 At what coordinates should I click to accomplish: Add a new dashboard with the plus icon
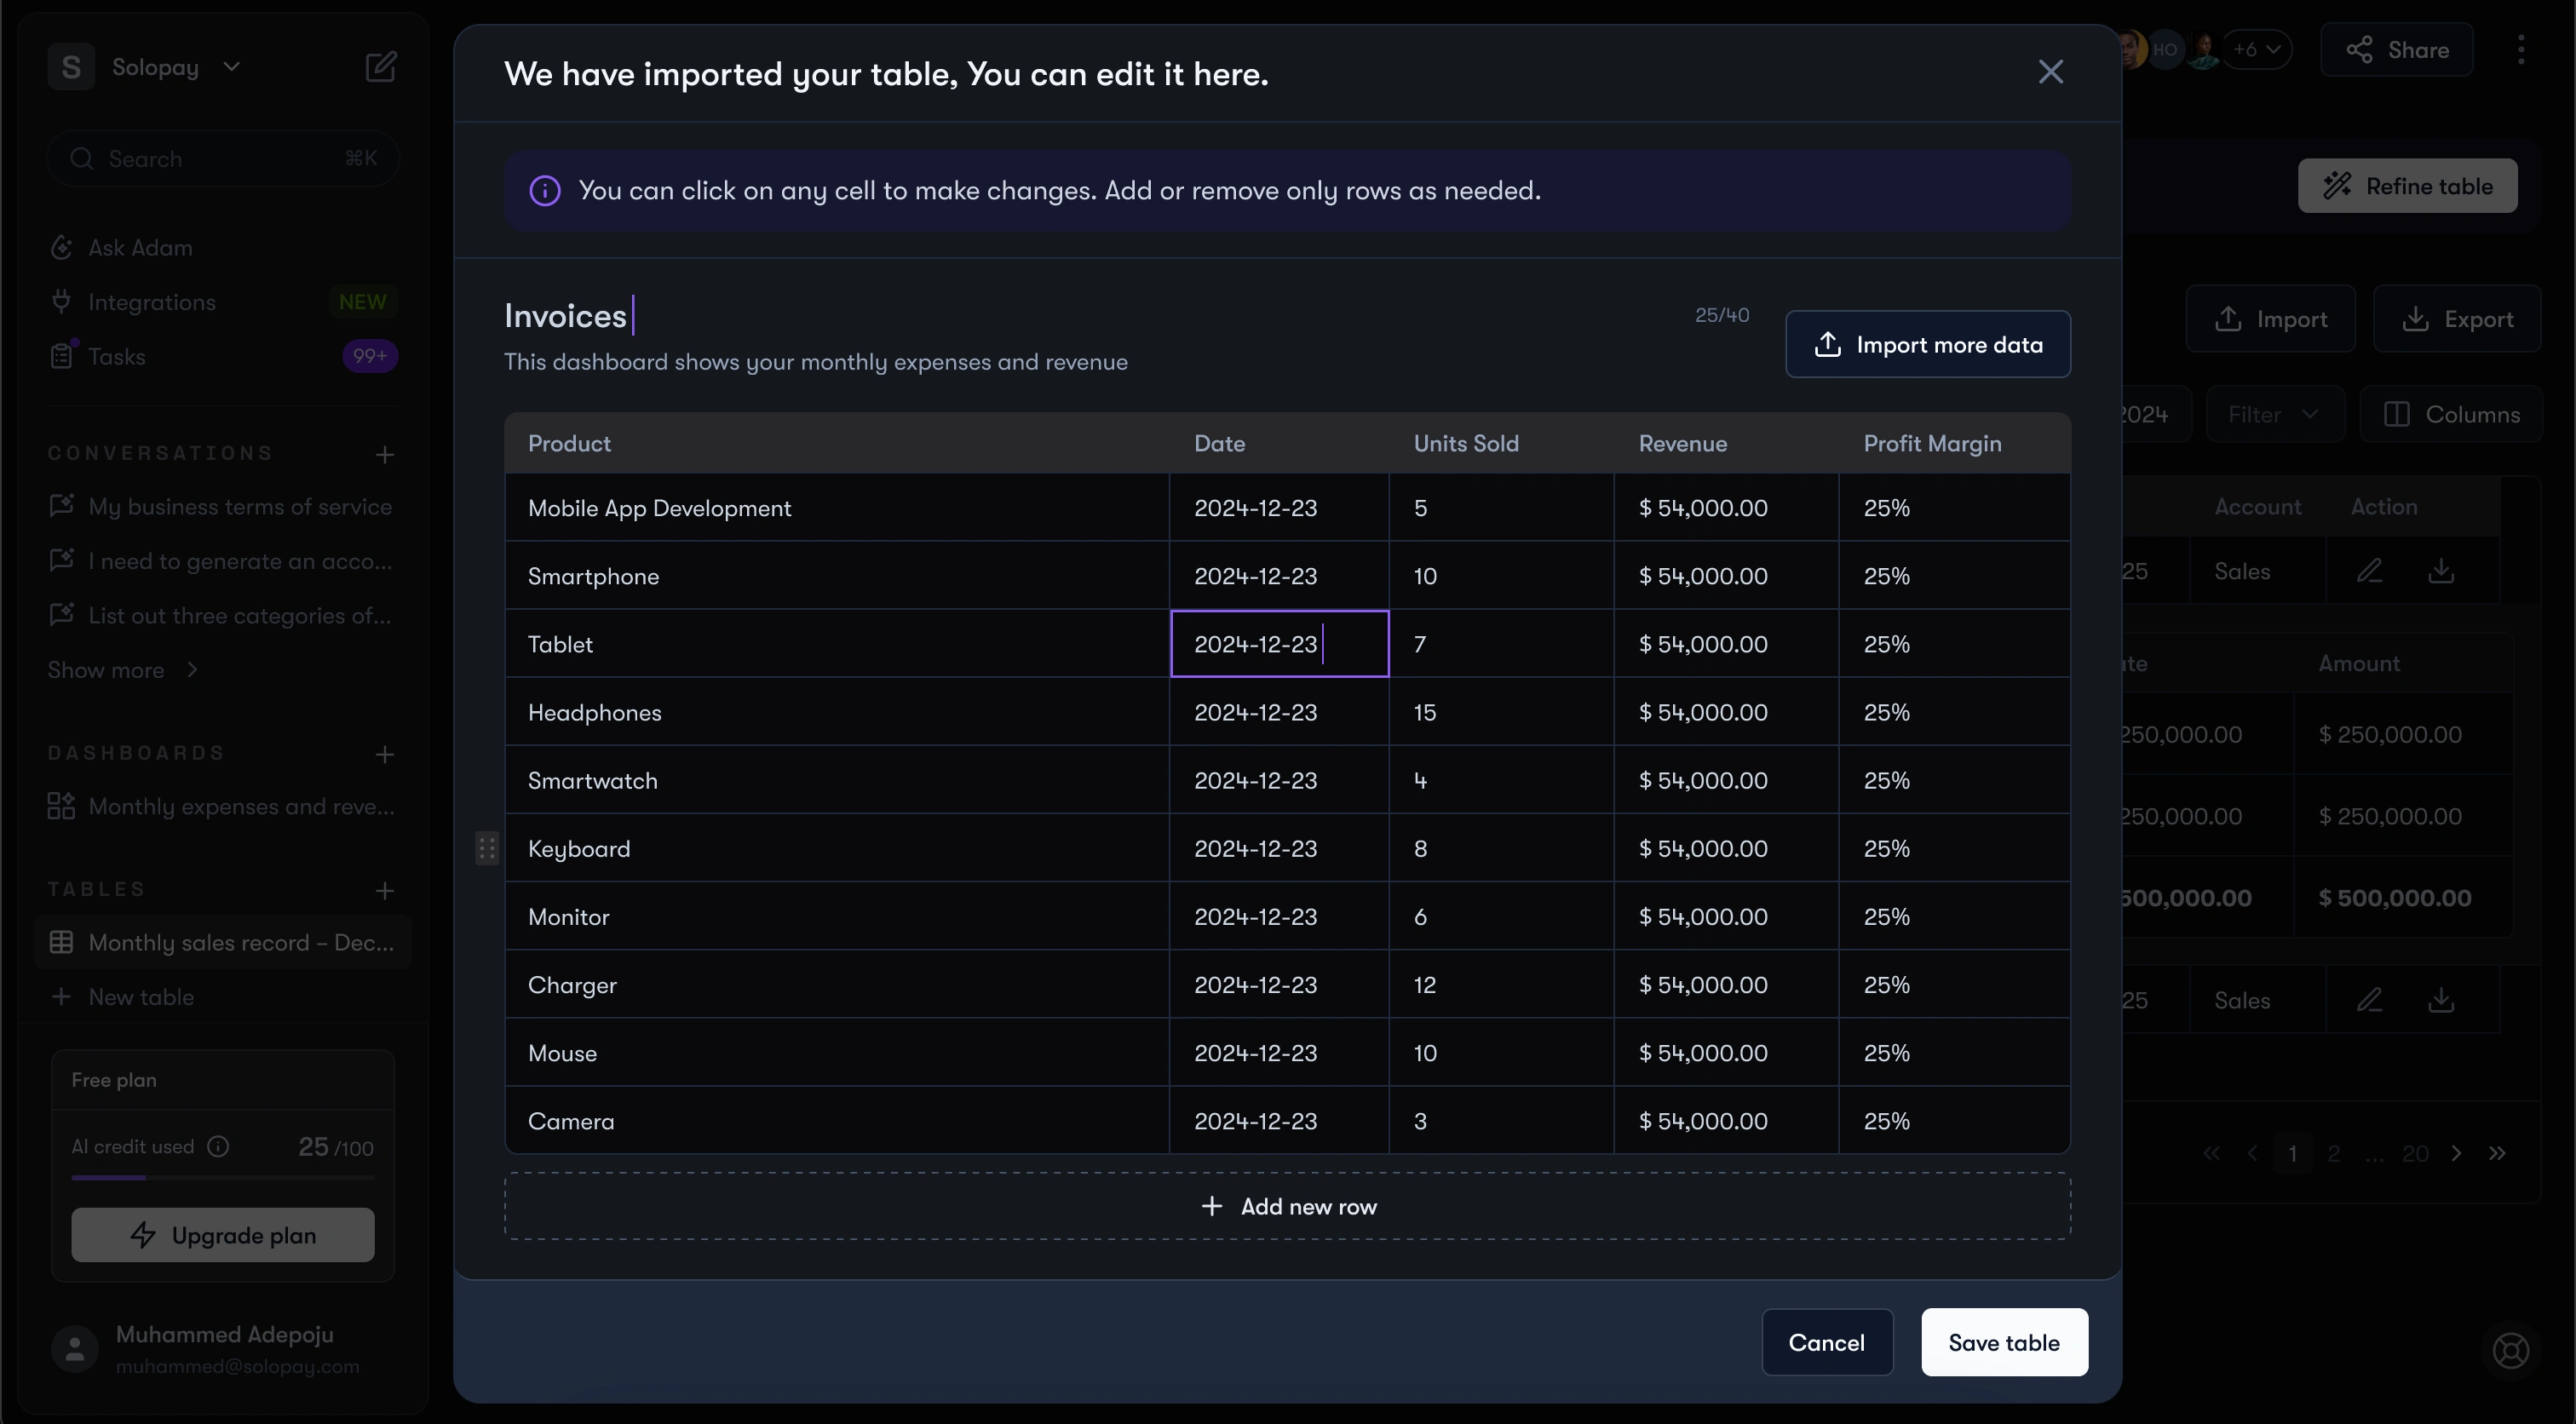coord(385,754)
